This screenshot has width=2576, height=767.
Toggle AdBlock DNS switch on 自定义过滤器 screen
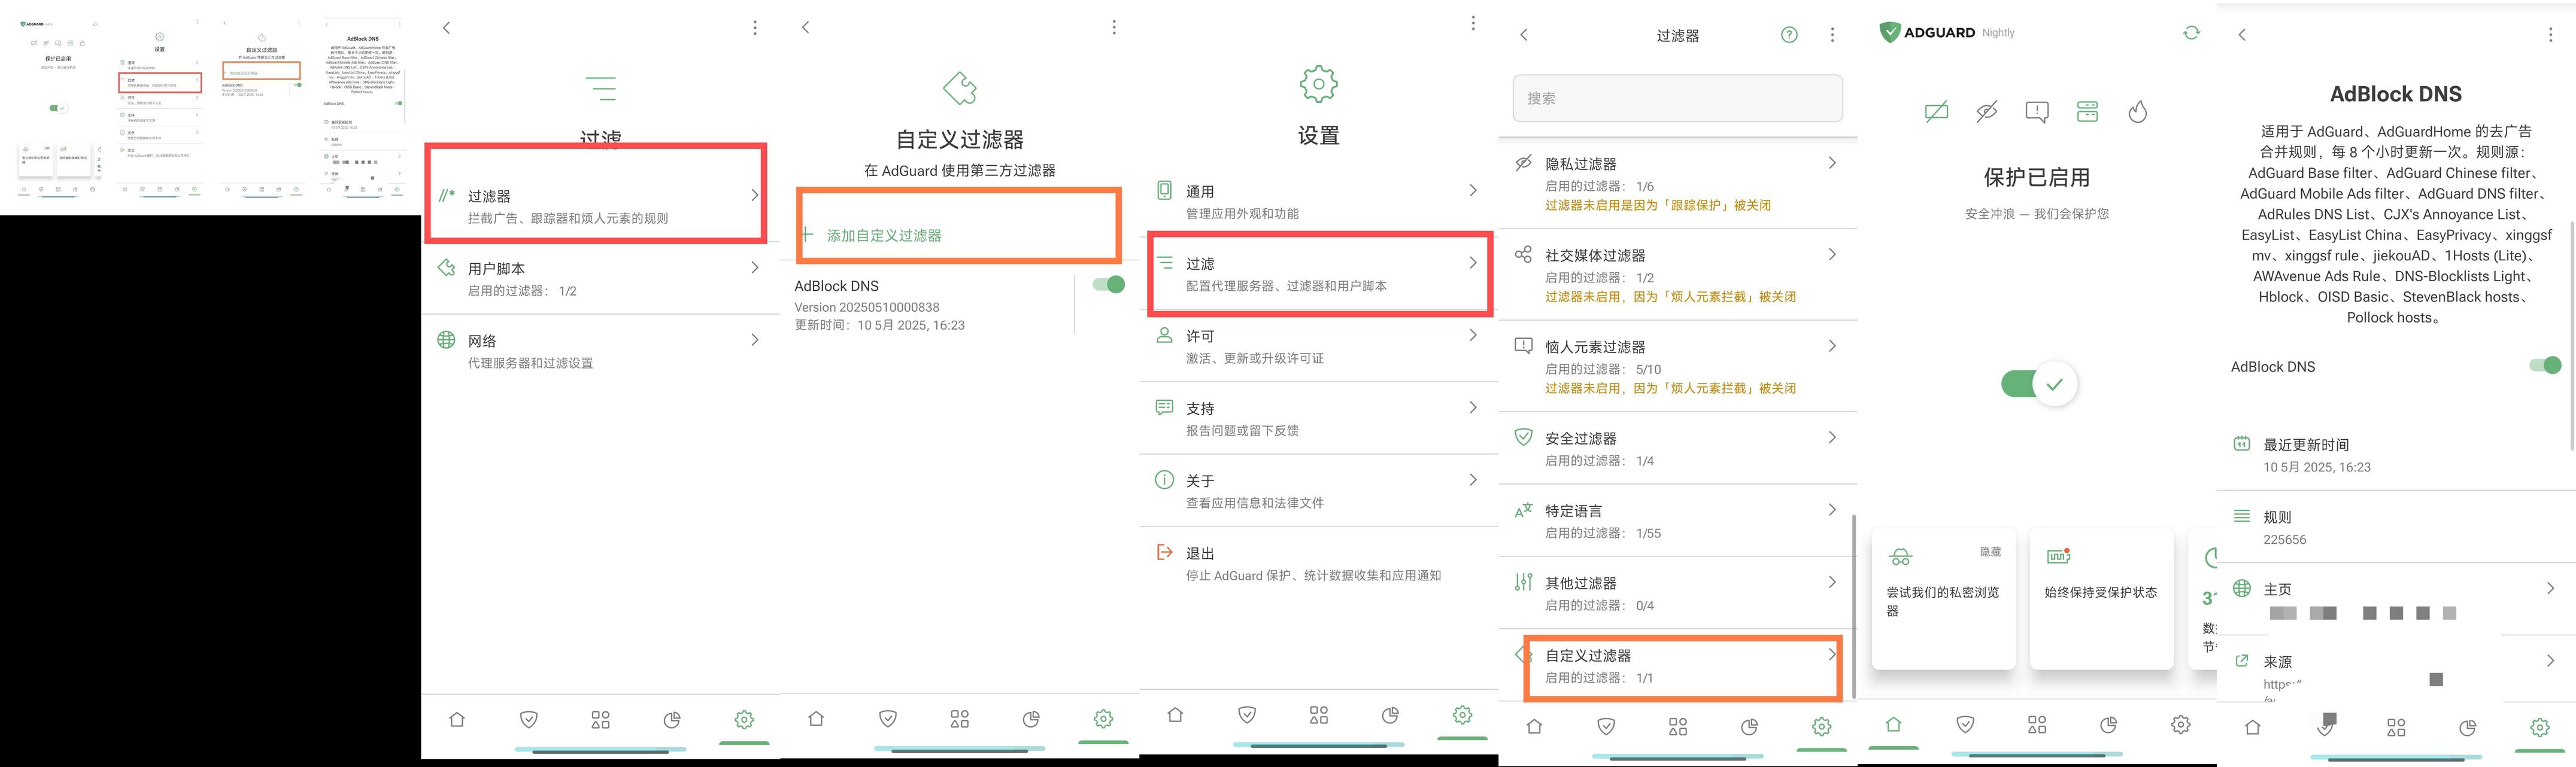click(1109, 285)
